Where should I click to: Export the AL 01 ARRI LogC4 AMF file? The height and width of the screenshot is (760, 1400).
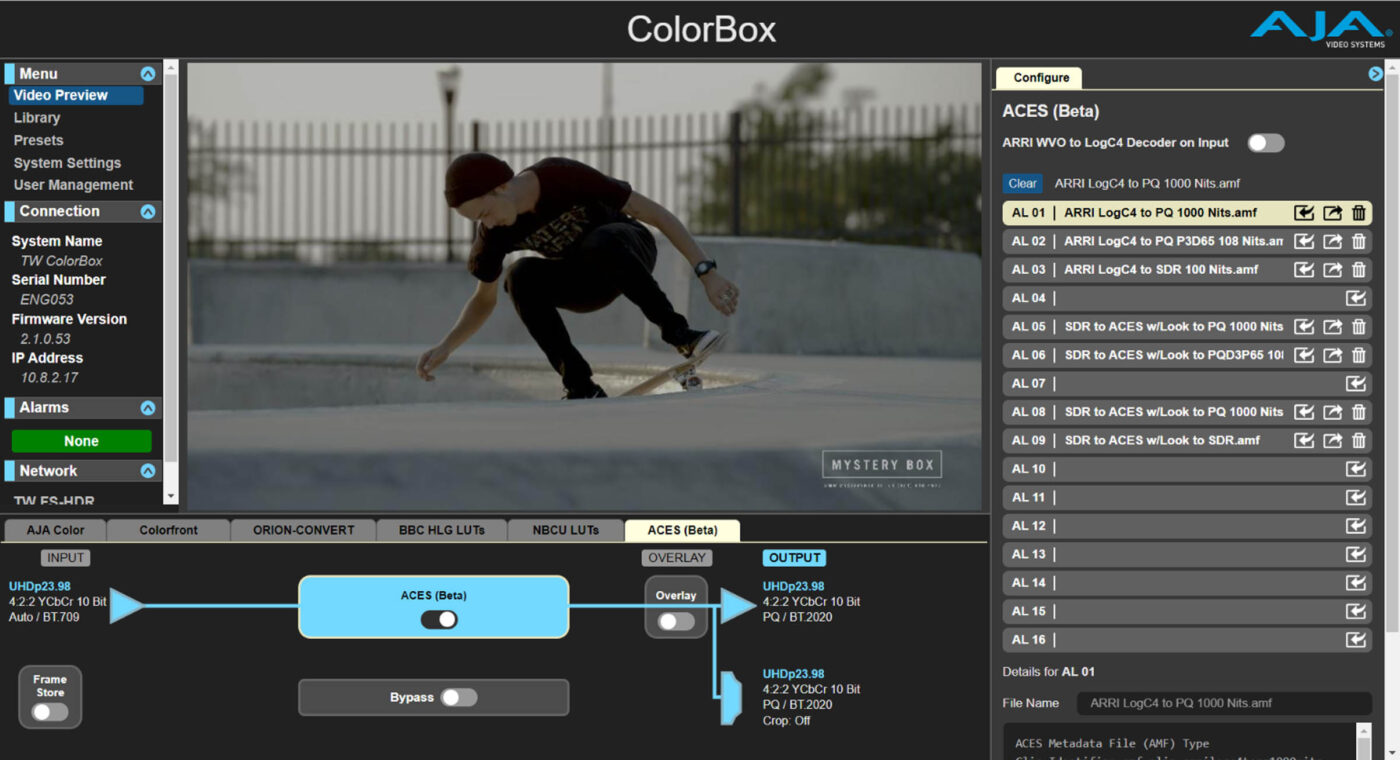tap(1331, 212)
